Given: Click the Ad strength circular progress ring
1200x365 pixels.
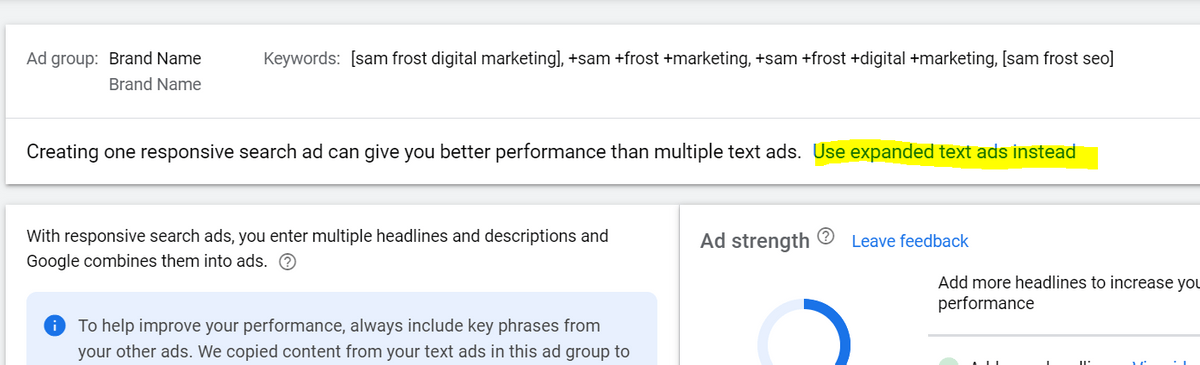Looking at the screenshot, I should click(x=804, y=333).
